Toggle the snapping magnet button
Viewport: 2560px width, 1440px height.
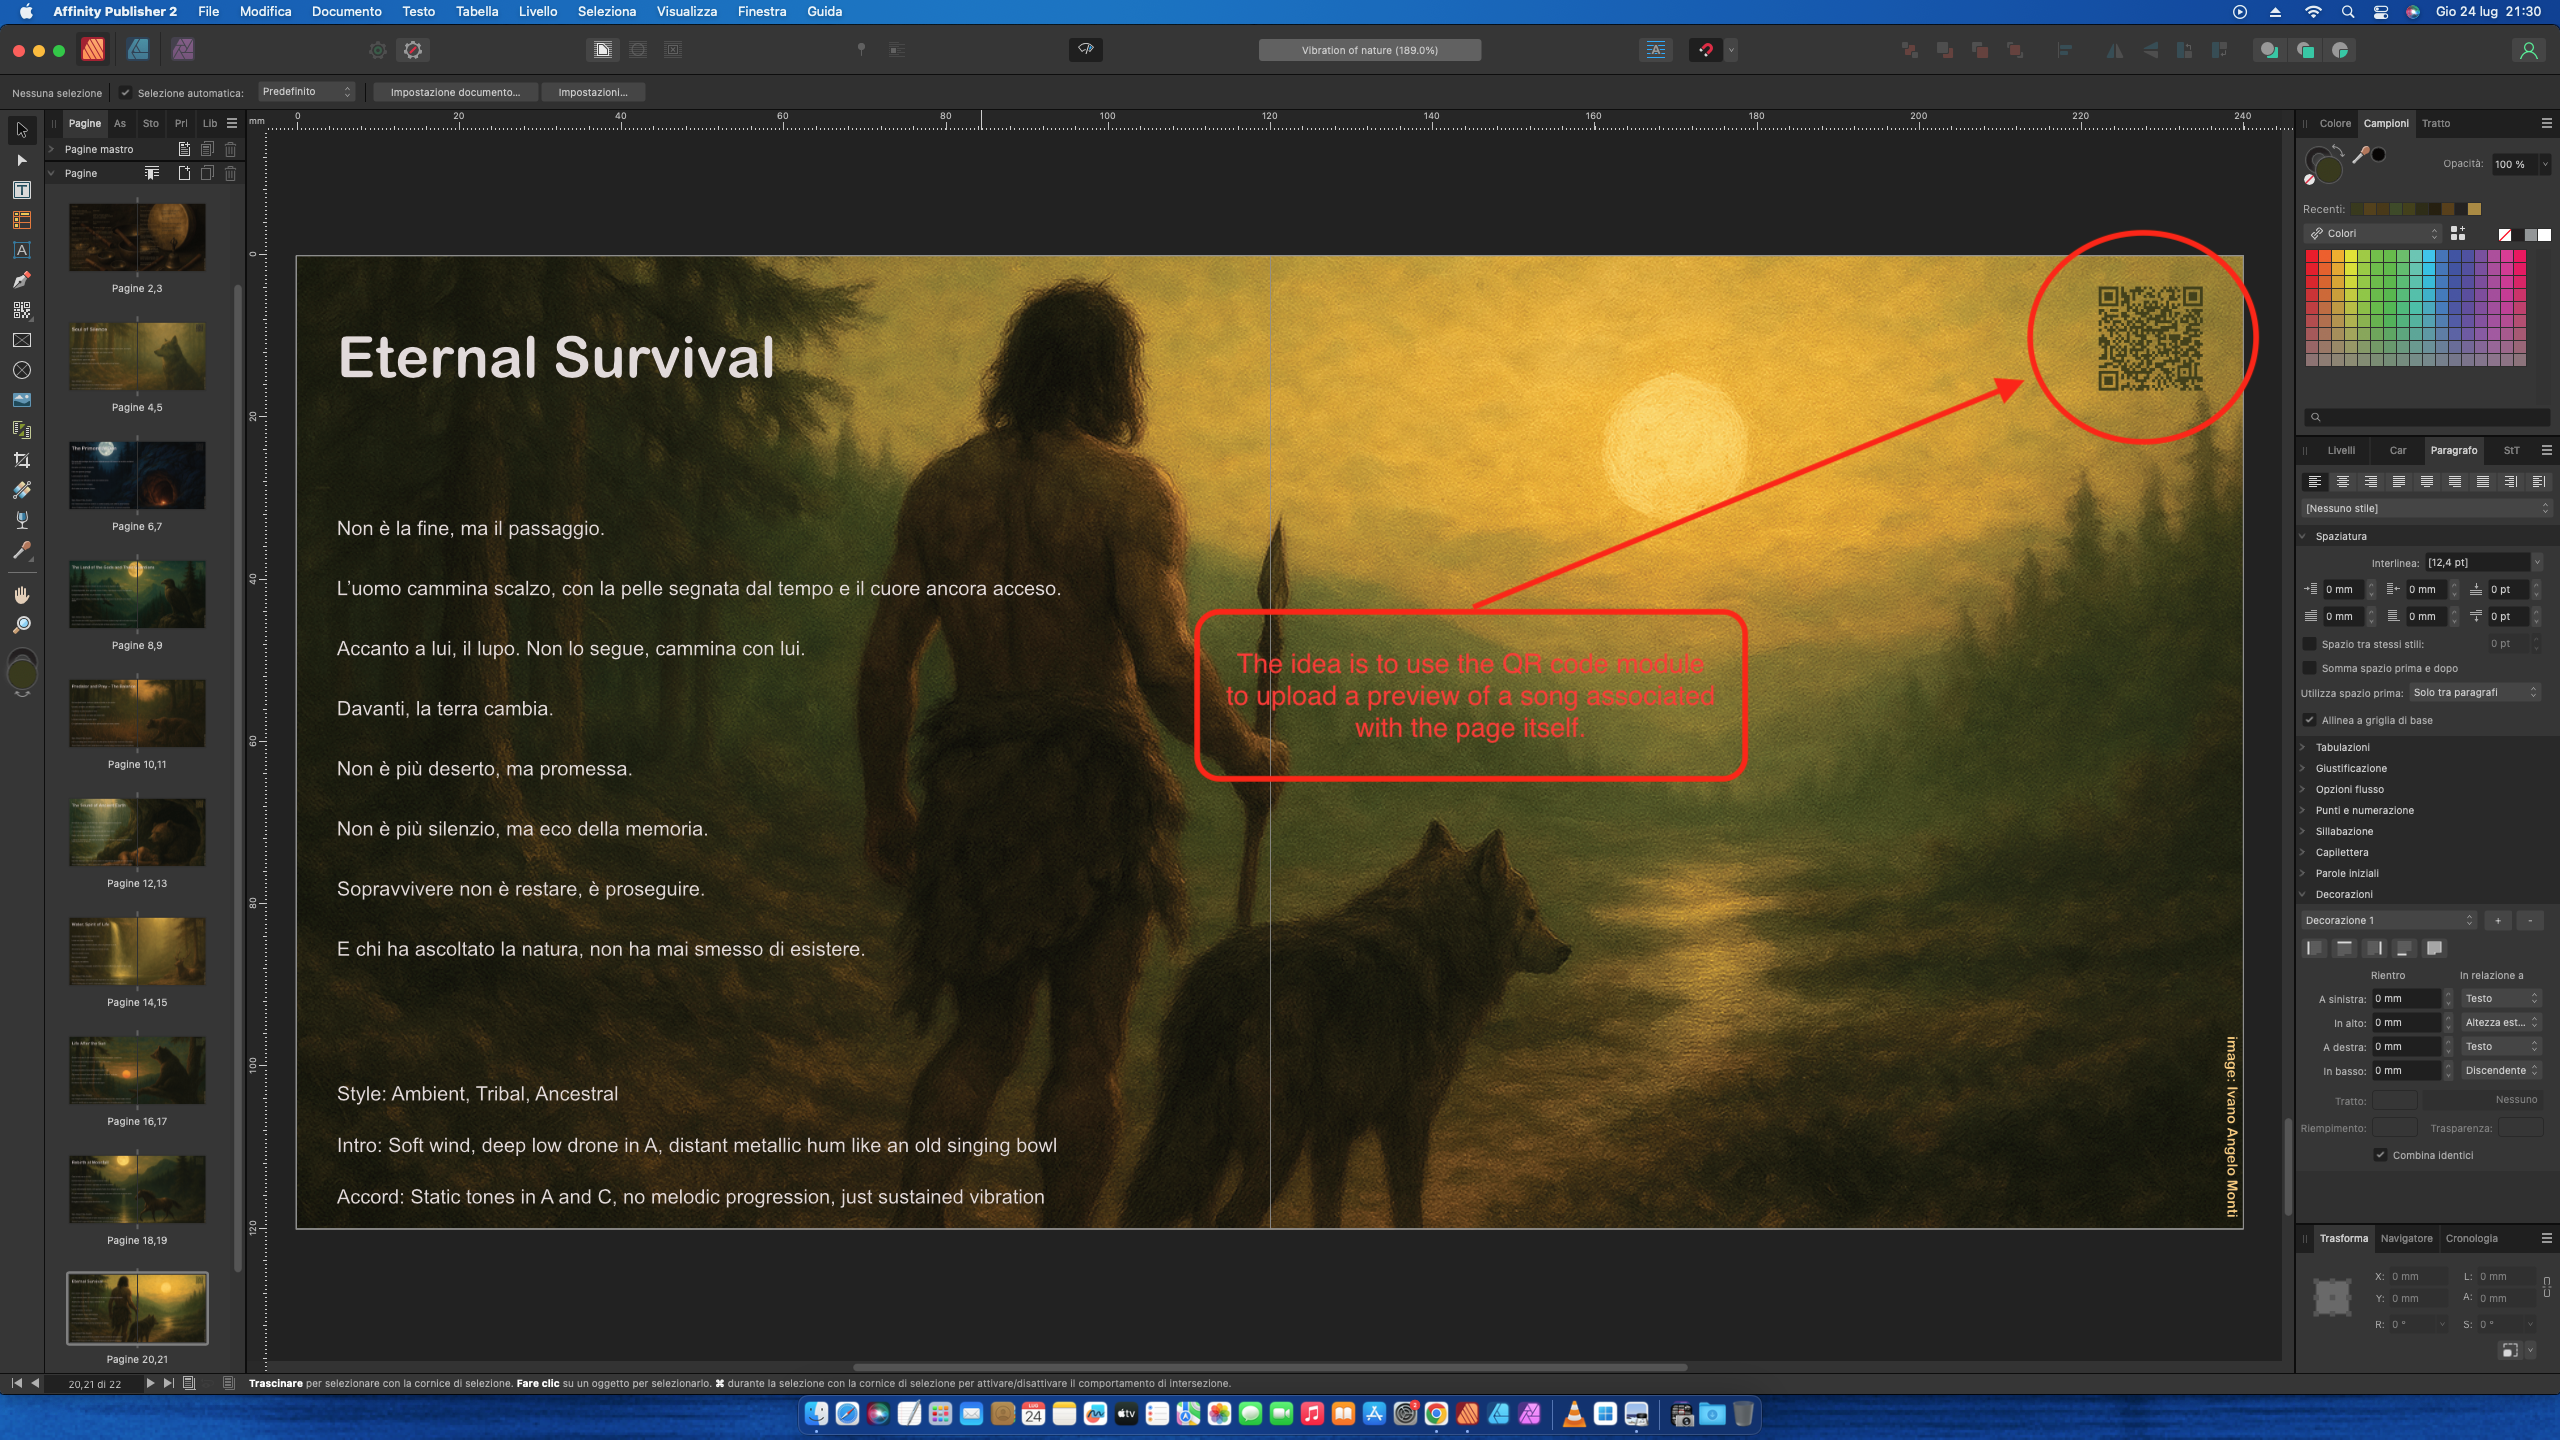[x=1706, y=50]
